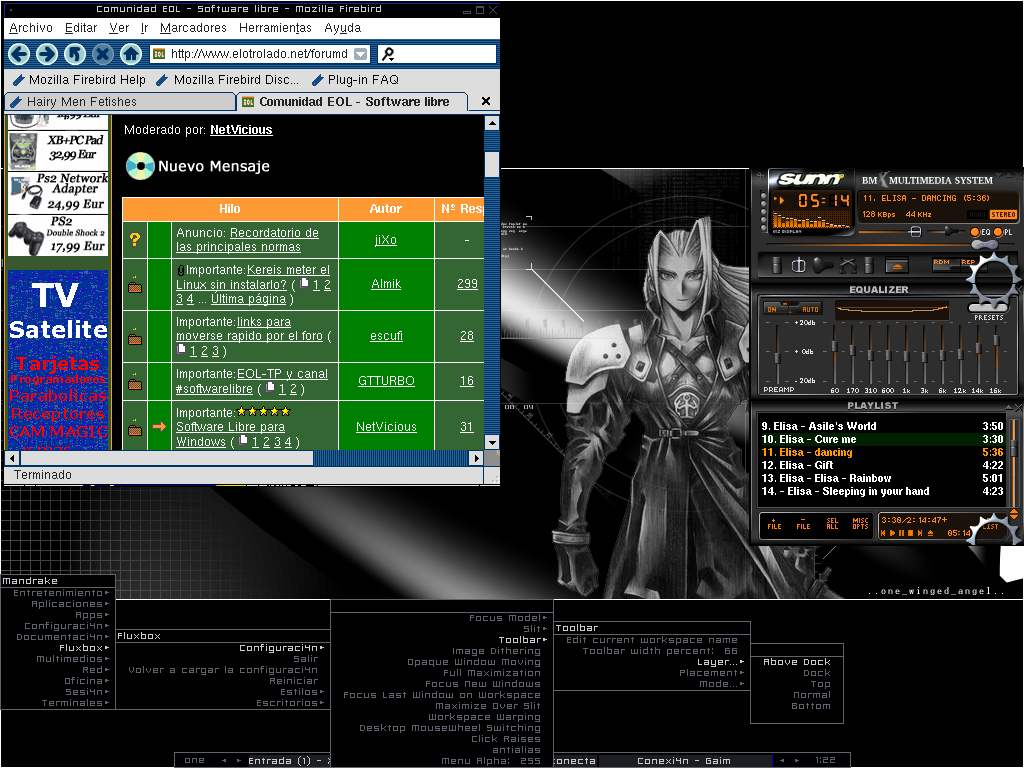Toggle the equalizer ON switch

(772, 309)
